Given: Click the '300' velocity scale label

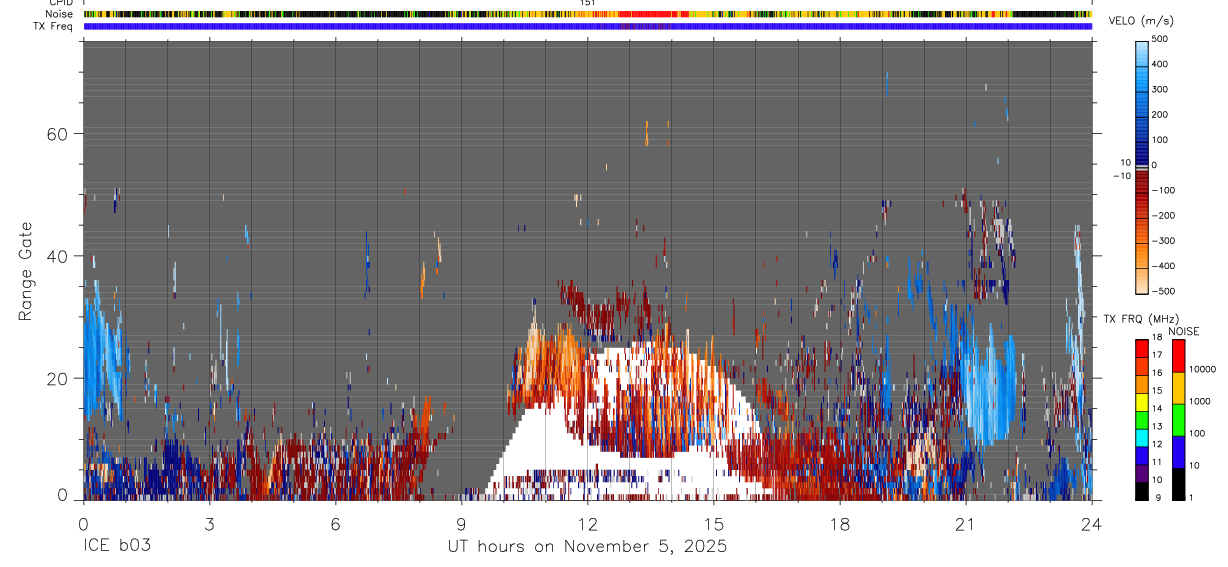Looking at the screenshot, I should [x=1161, y=89].
